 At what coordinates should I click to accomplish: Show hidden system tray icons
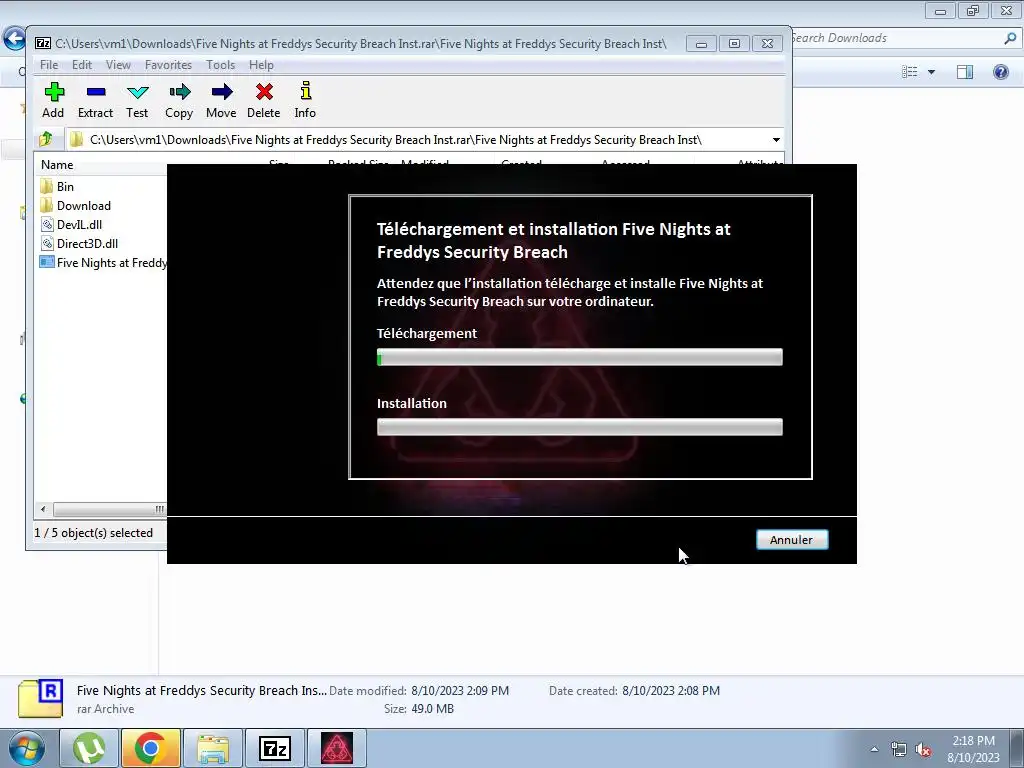(874, 750)
